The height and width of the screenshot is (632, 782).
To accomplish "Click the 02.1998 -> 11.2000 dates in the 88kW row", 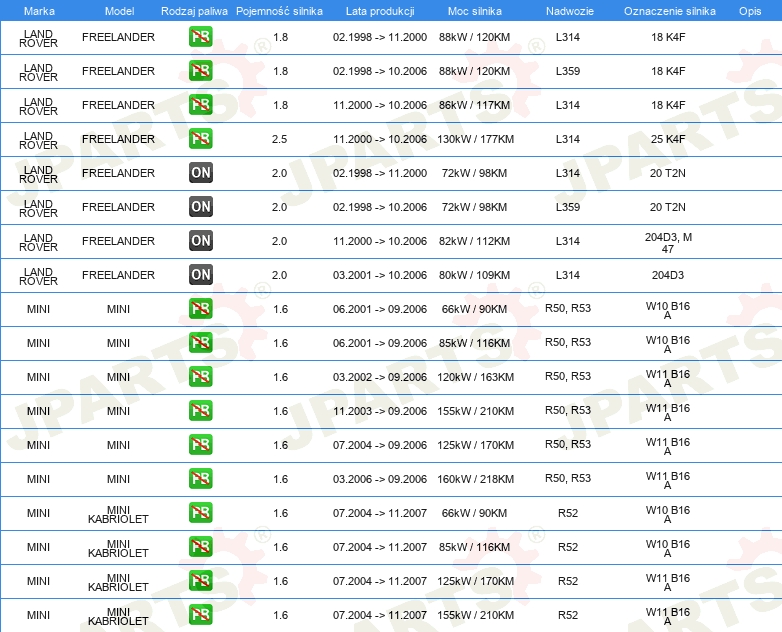I will click(380, 37).
